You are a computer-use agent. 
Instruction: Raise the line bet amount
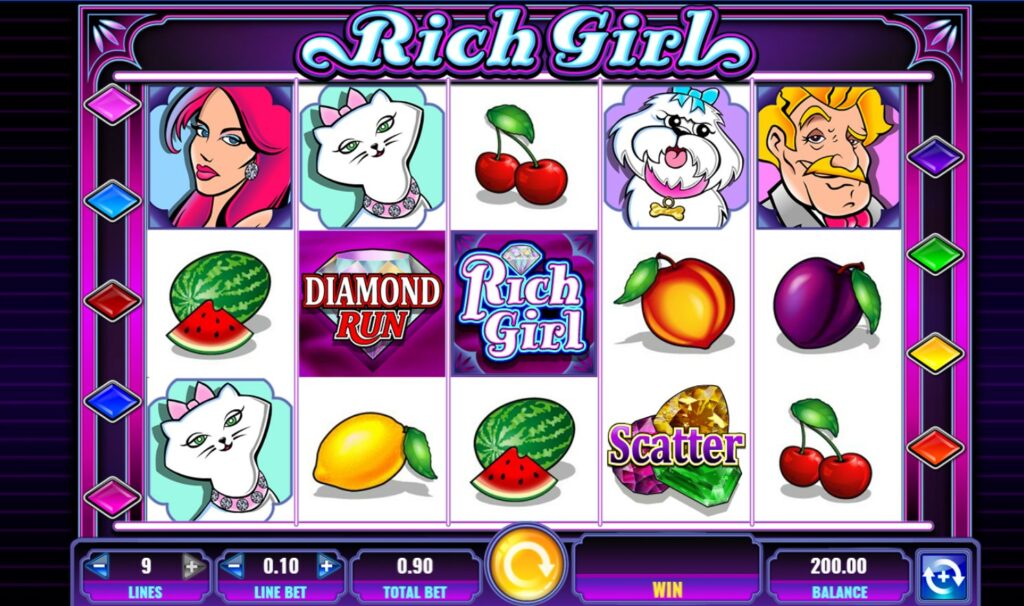(x=328, y=566)
